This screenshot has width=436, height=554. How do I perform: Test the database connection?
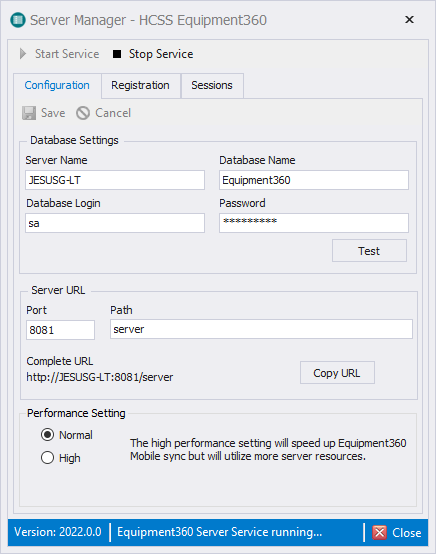click(x=369, y=251)
